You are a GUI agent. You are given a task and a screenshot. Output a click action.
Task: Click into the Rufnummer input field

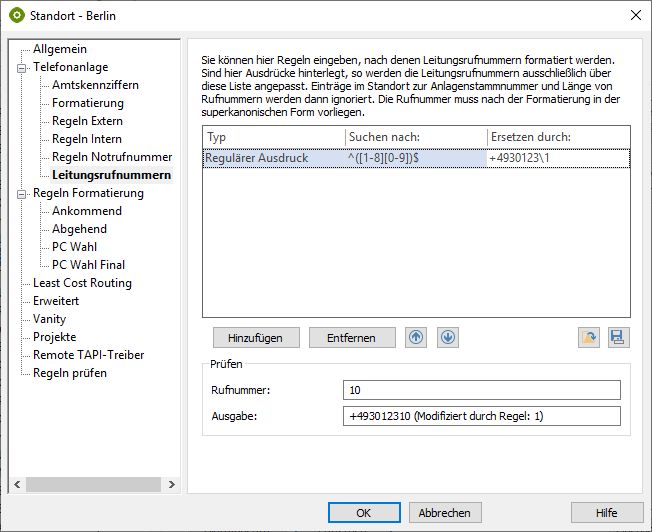(480, 390)
